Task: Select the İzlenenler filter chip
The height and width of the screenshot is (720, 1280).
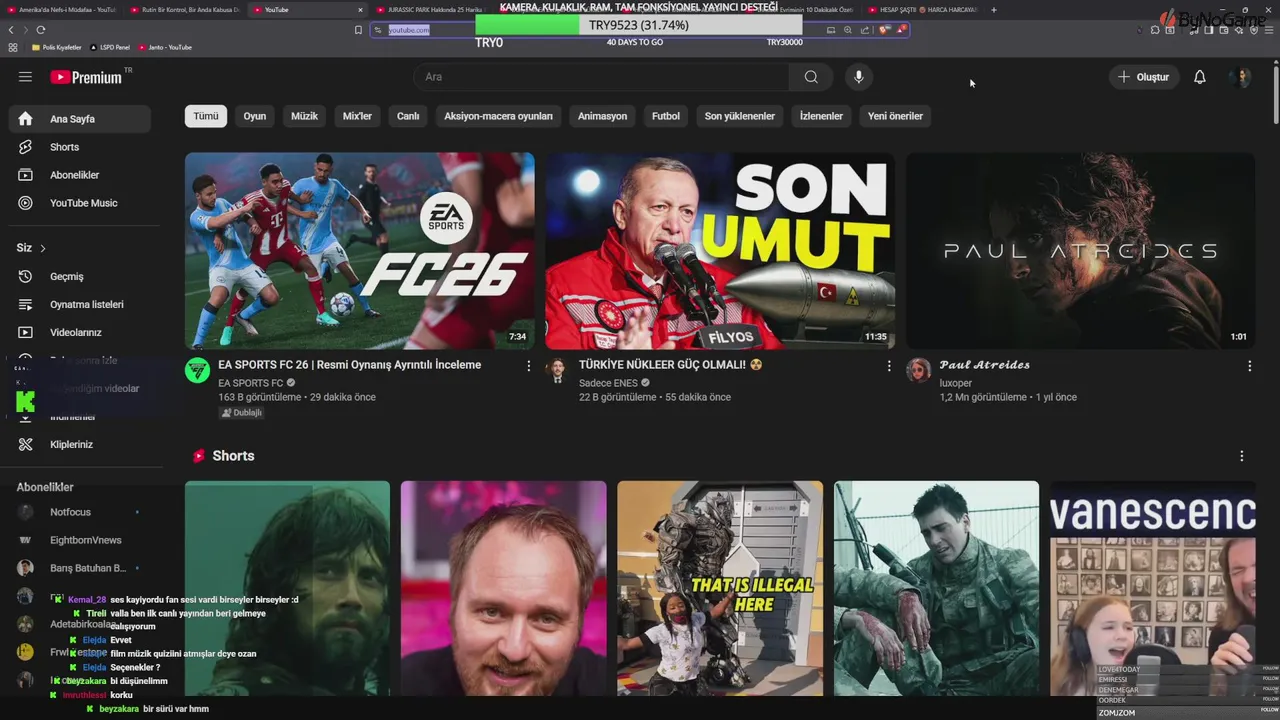Action: tap(821, 116)
